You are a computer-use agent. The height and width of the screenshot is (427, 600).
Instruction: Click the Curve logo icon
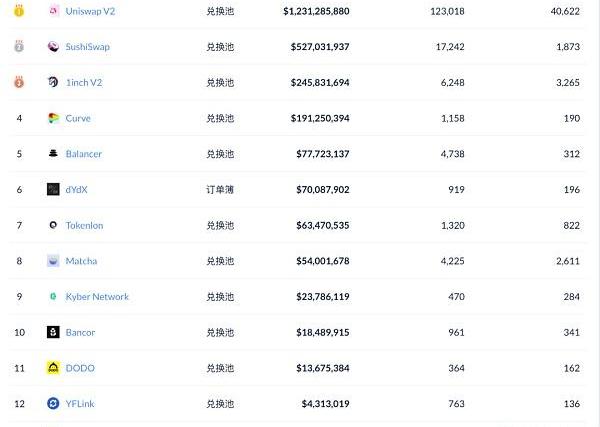coord(53,118)
